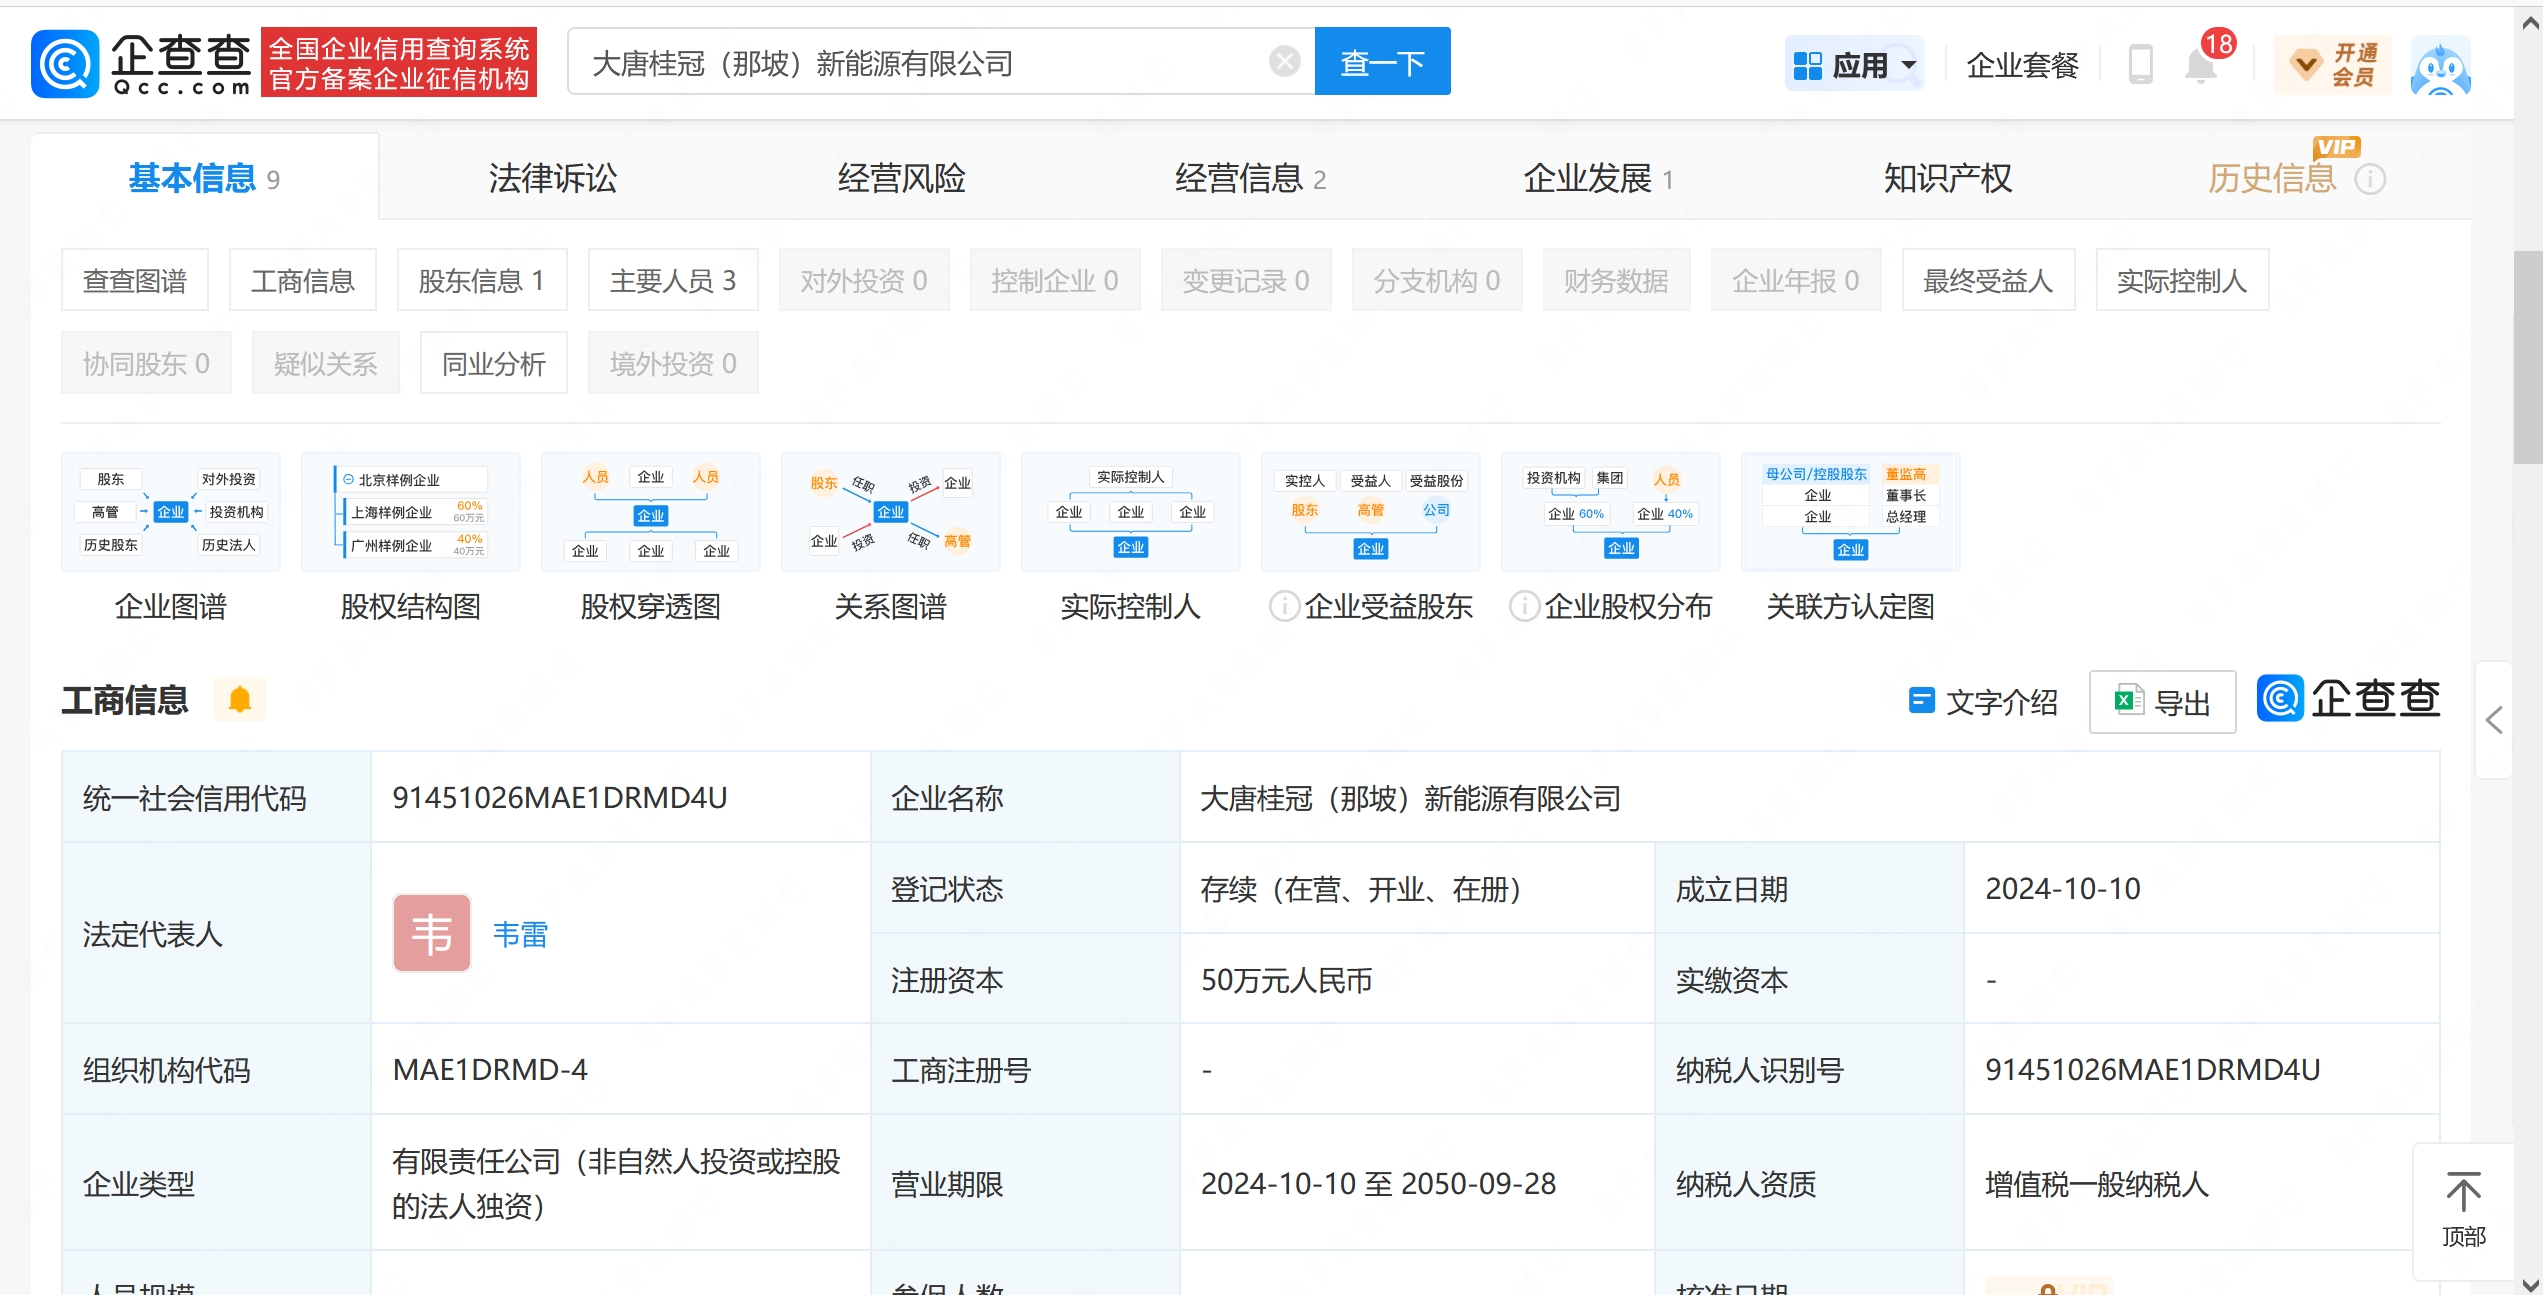Screen dimensions: 2543x1295
Task: Open the mobile app phone icon
Action: click(x=2140, y=65)
